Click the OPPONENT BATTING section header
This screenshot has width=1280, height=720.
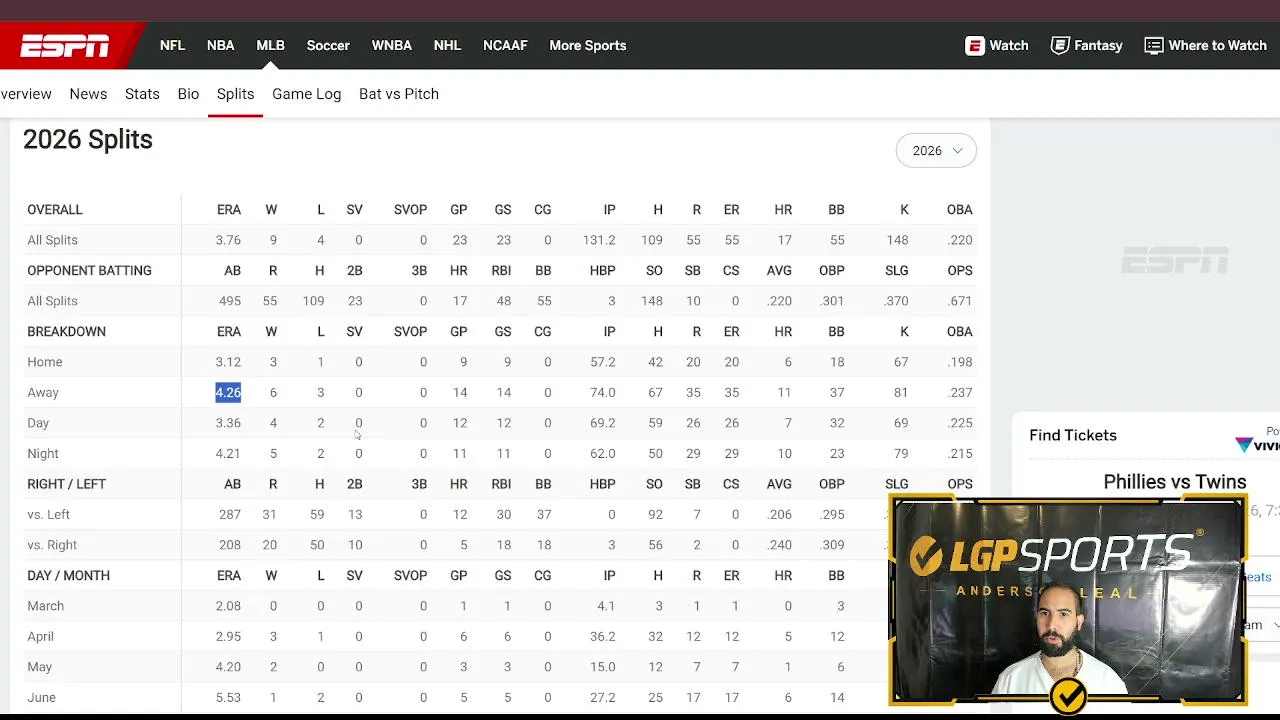(89, 271)
